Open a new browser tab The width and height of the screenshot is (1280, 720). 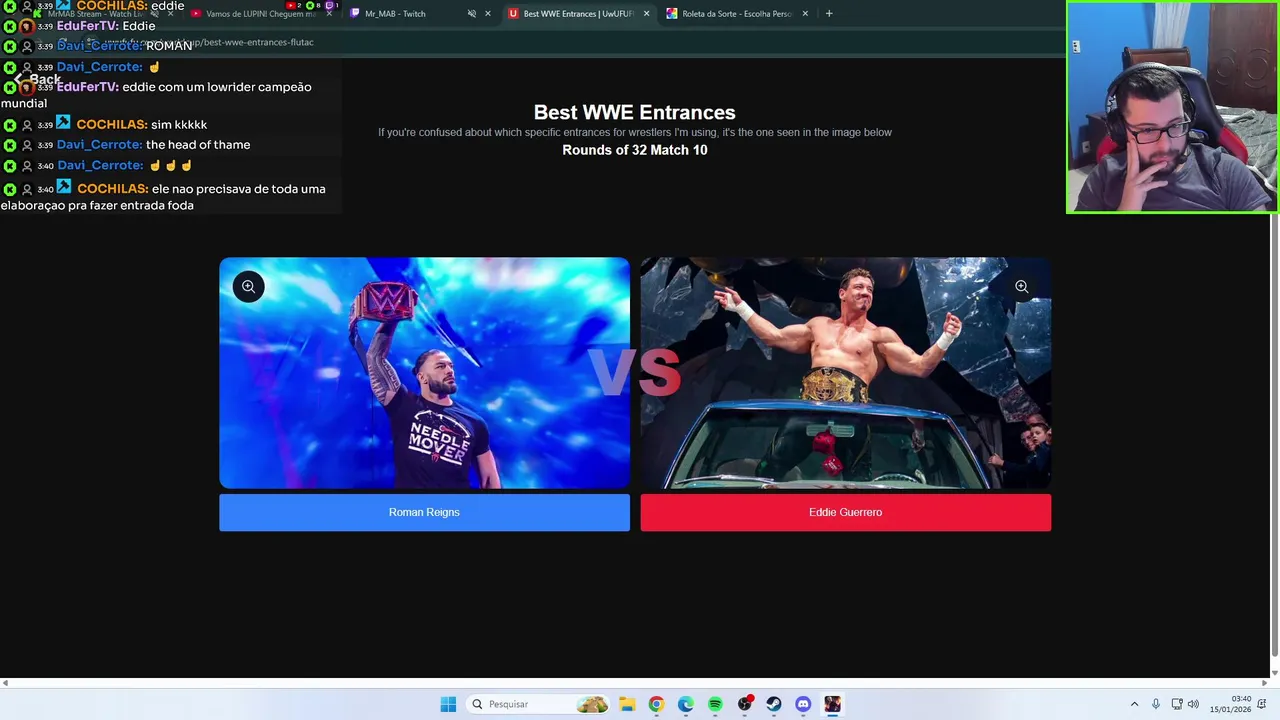click(829, 14)
